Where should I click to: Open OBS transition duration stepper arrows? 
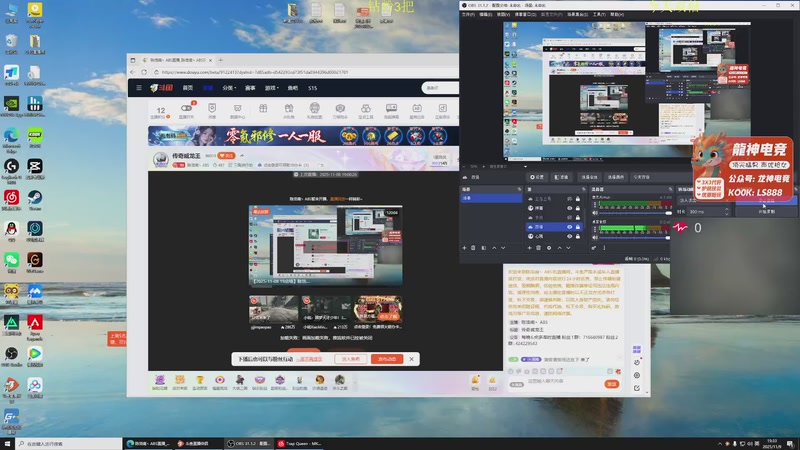(727, 212)
